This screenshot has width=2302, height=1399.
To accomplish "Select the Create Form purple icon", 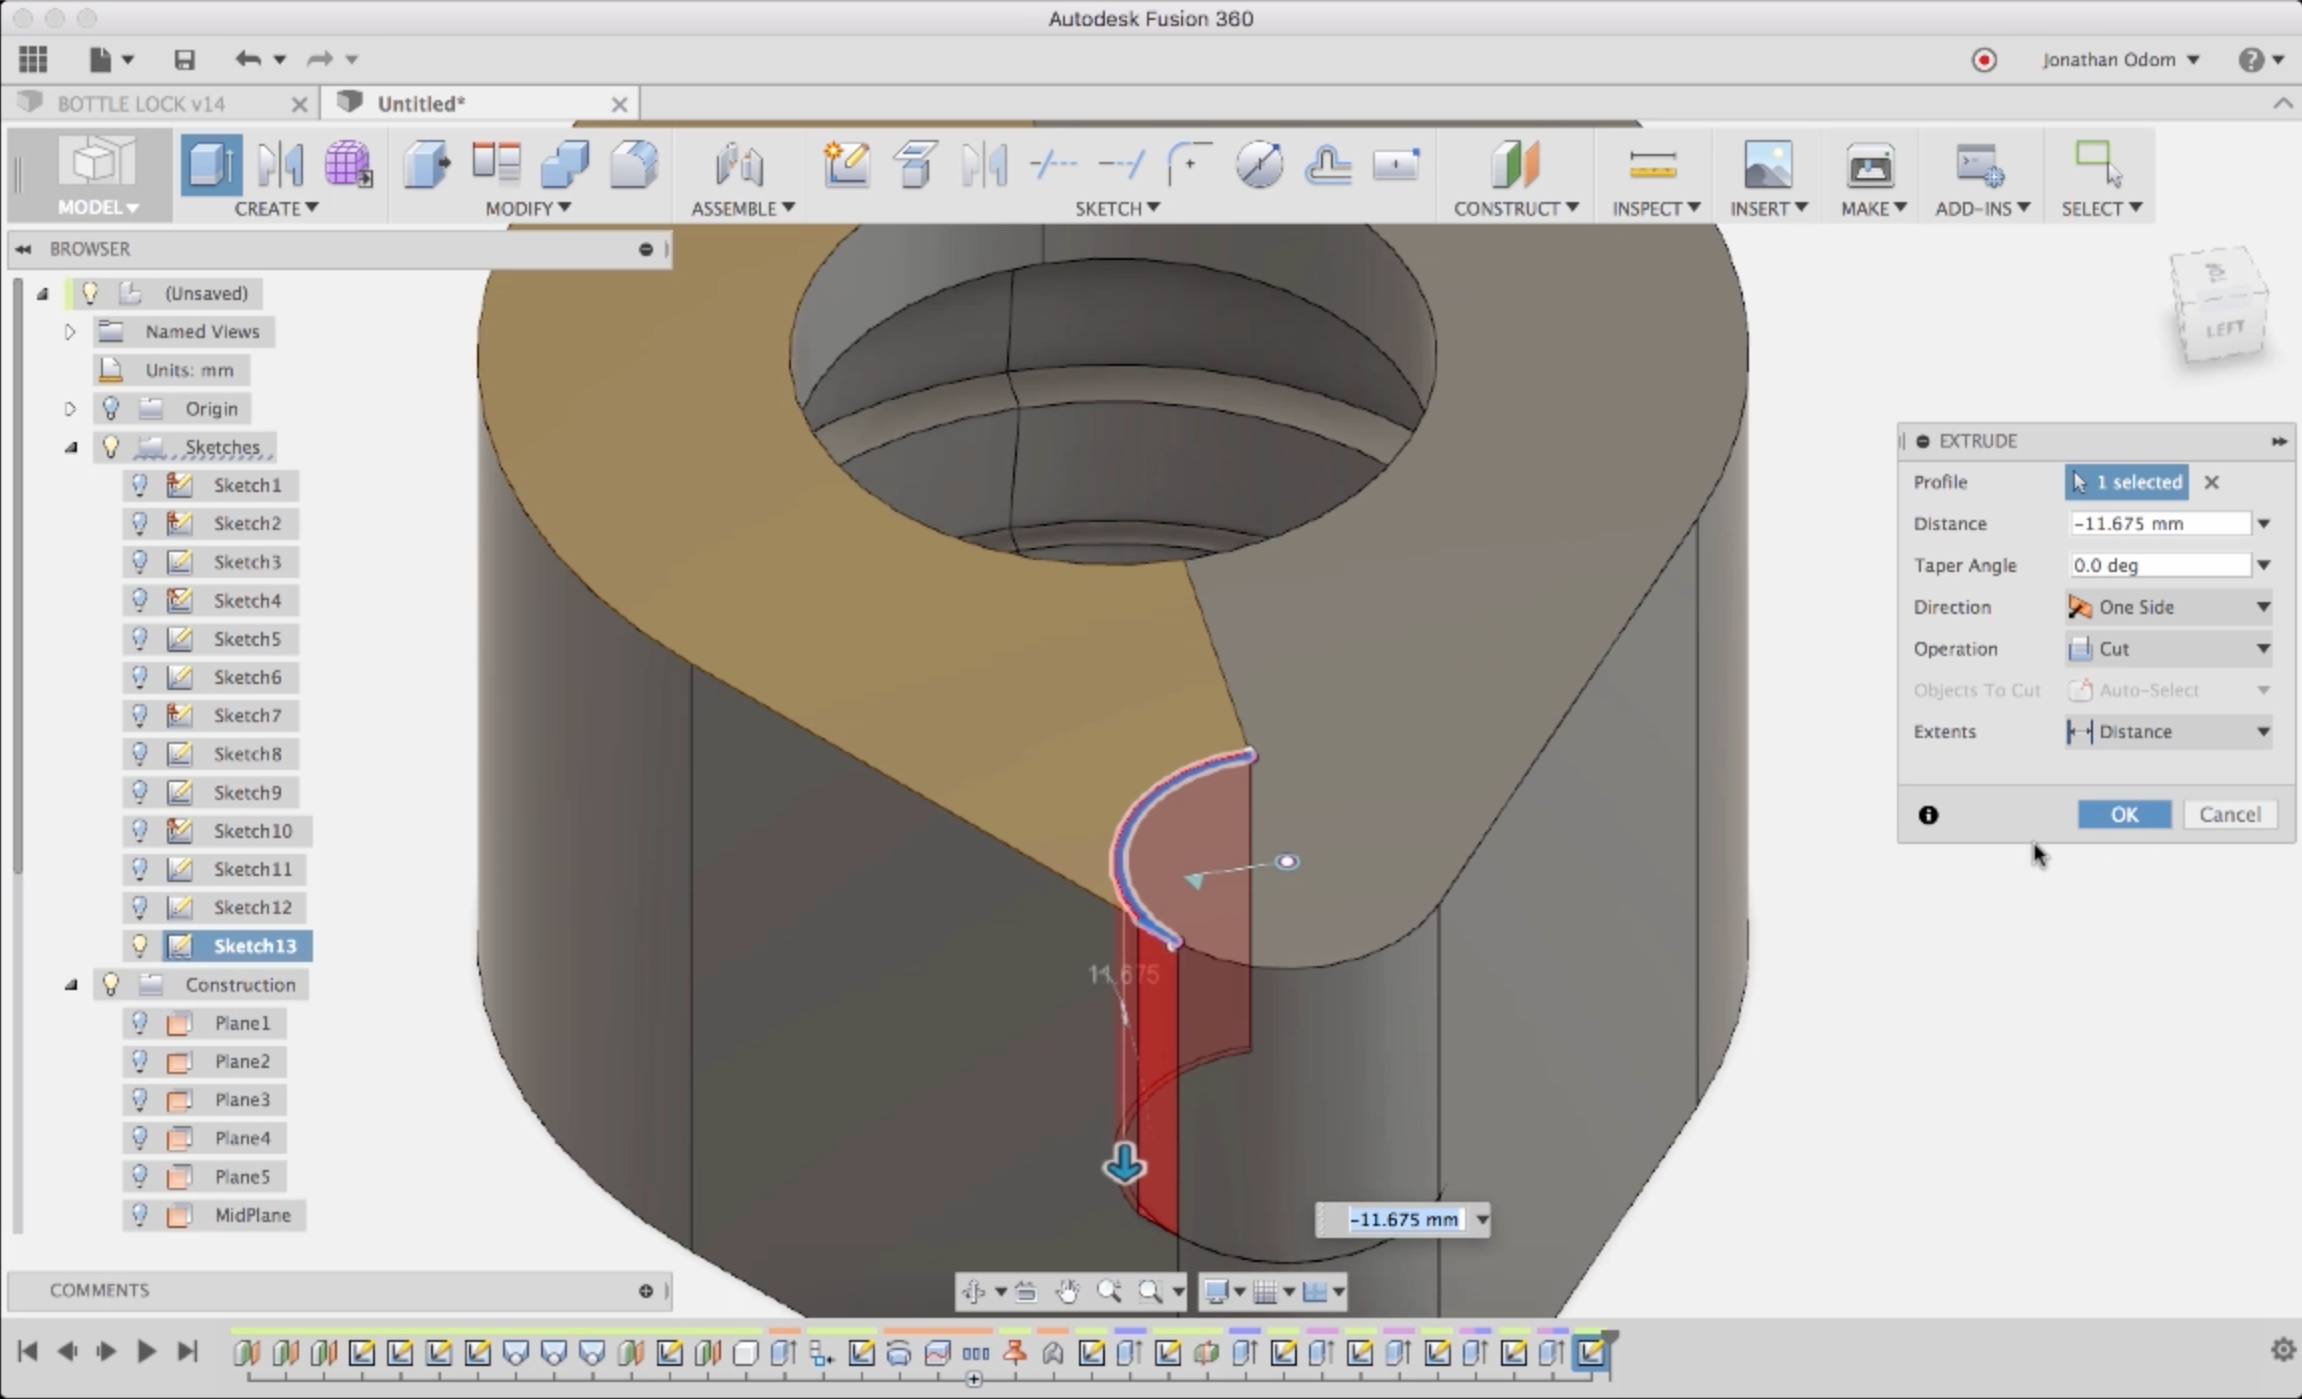I will 348,164.
